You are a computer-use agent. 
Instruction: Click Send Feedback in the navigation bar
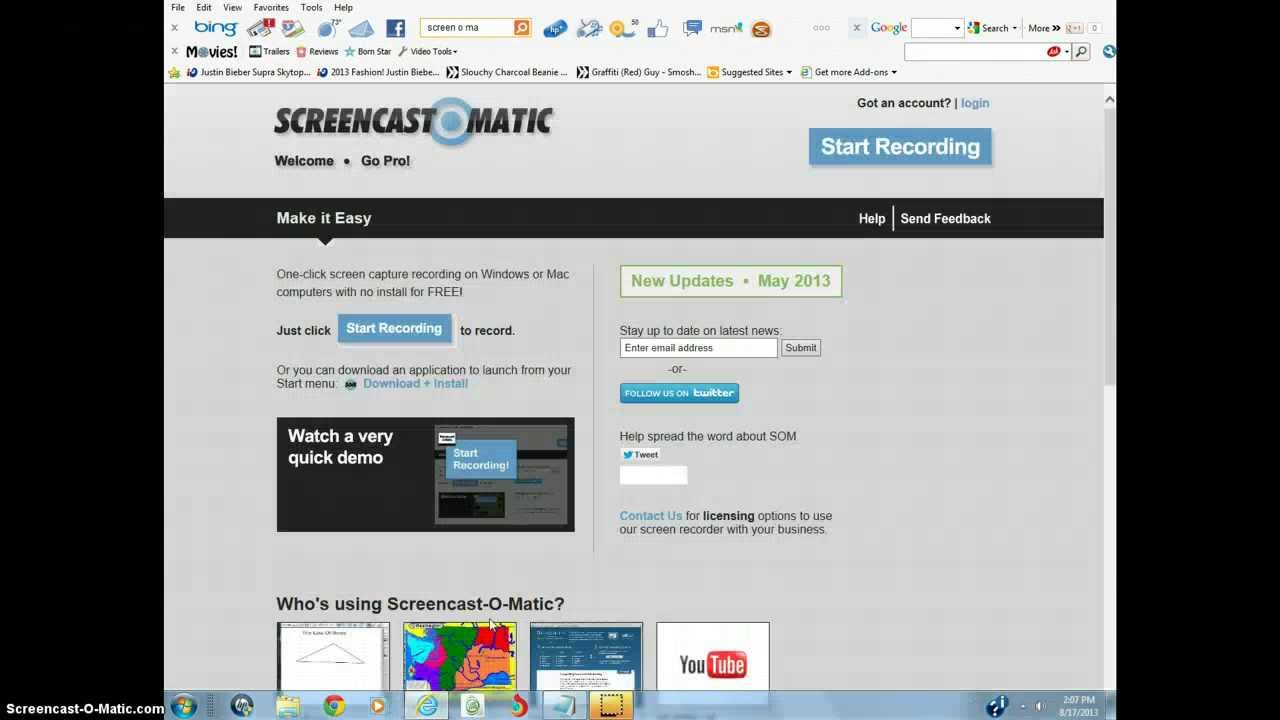click(x=945, y=218)
